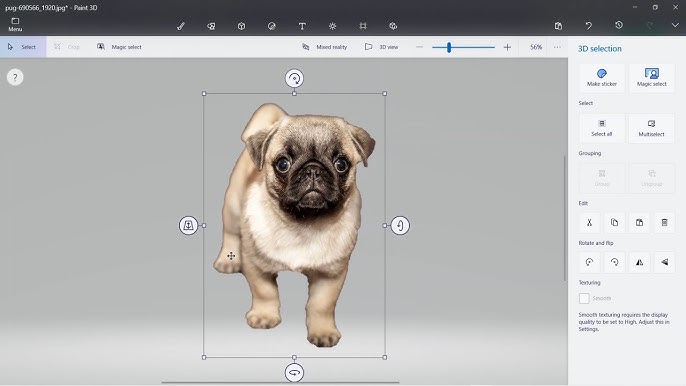
Task: Open the question mark help button
Action: click(x=15, y=77)
